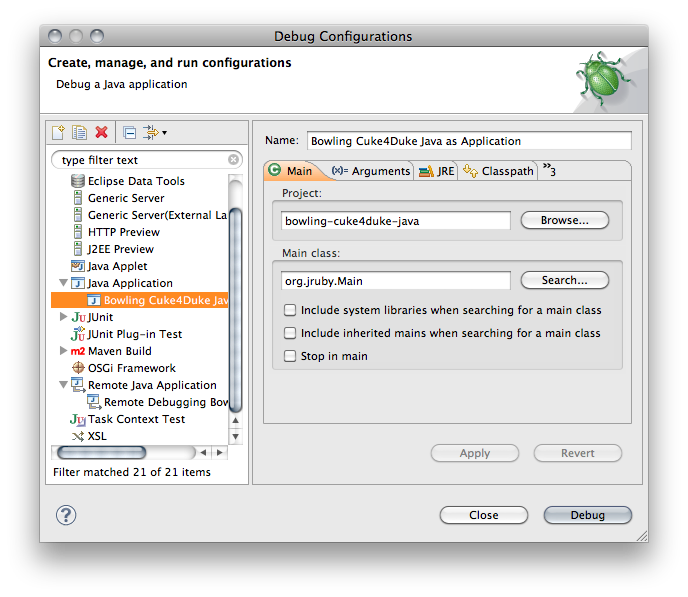Click the Remote Debugging Bov config icon
Screen dimensions: 688x597
pyautogui.click(x=94, y=401)
